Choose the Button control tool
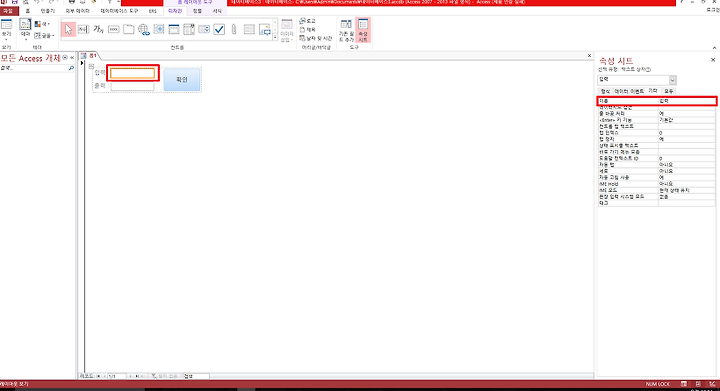Viewport: 720px width, 391px height. click(113, 29)
